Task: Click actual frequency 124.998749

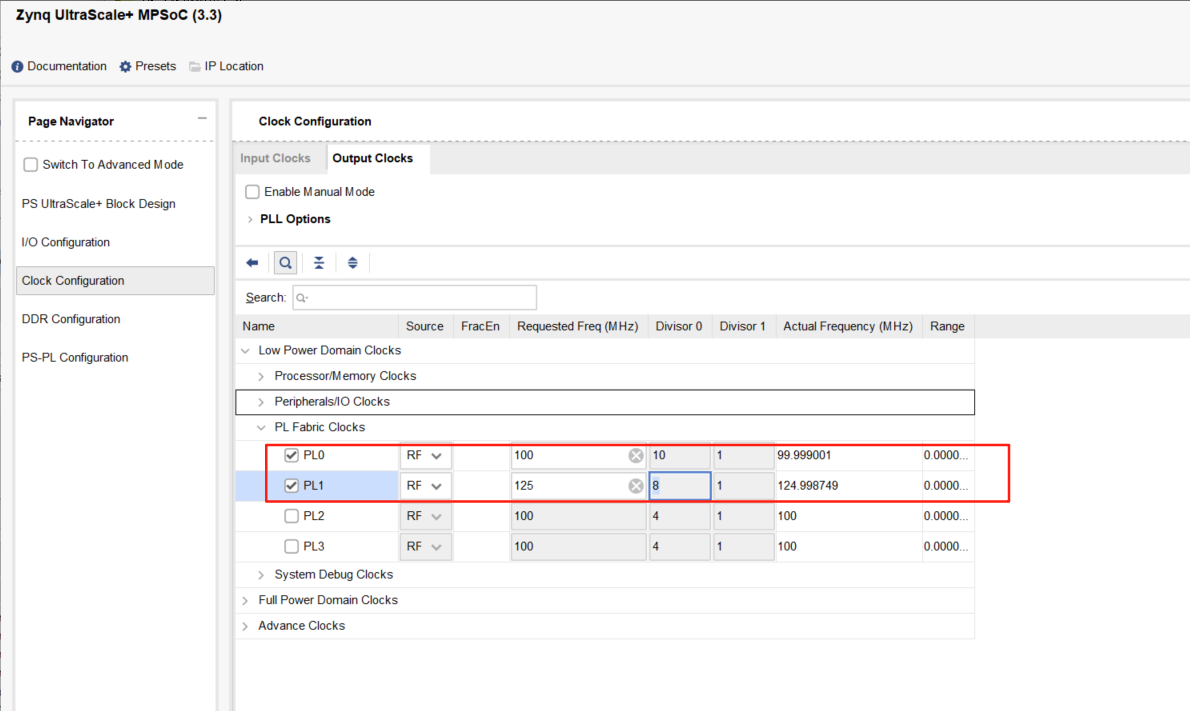Action: 808,486
